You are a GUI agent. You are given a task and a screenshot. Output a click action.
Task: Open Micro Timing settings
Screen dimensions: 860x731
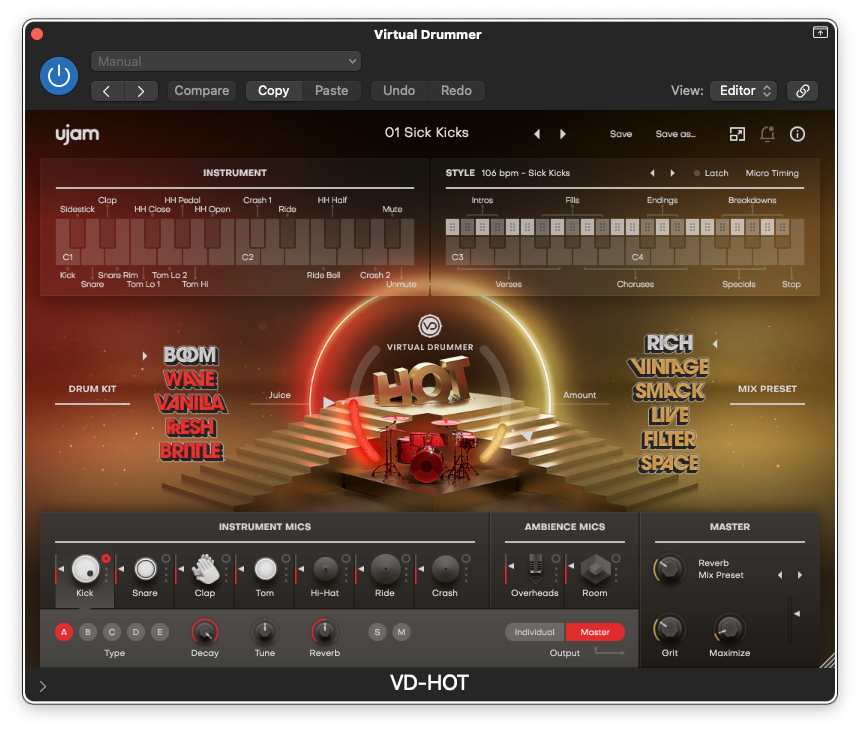[x=772, y=173]
